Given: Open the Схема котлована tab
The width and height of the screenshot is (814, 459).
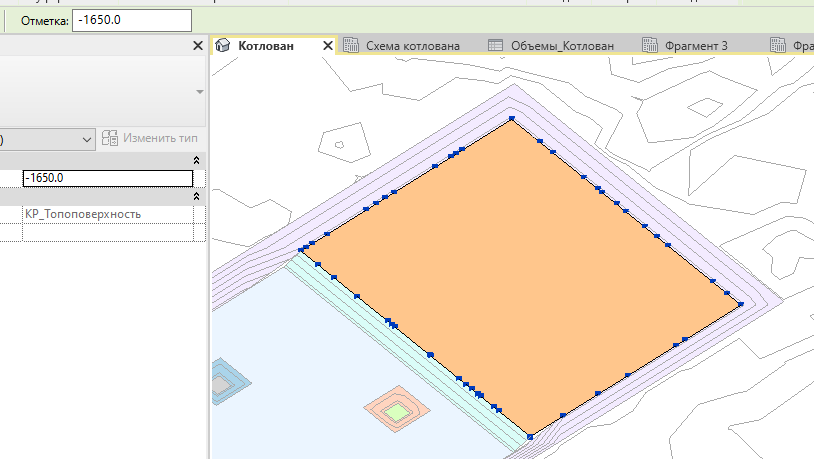Looking at the screenshot, I should pos(413,46).
